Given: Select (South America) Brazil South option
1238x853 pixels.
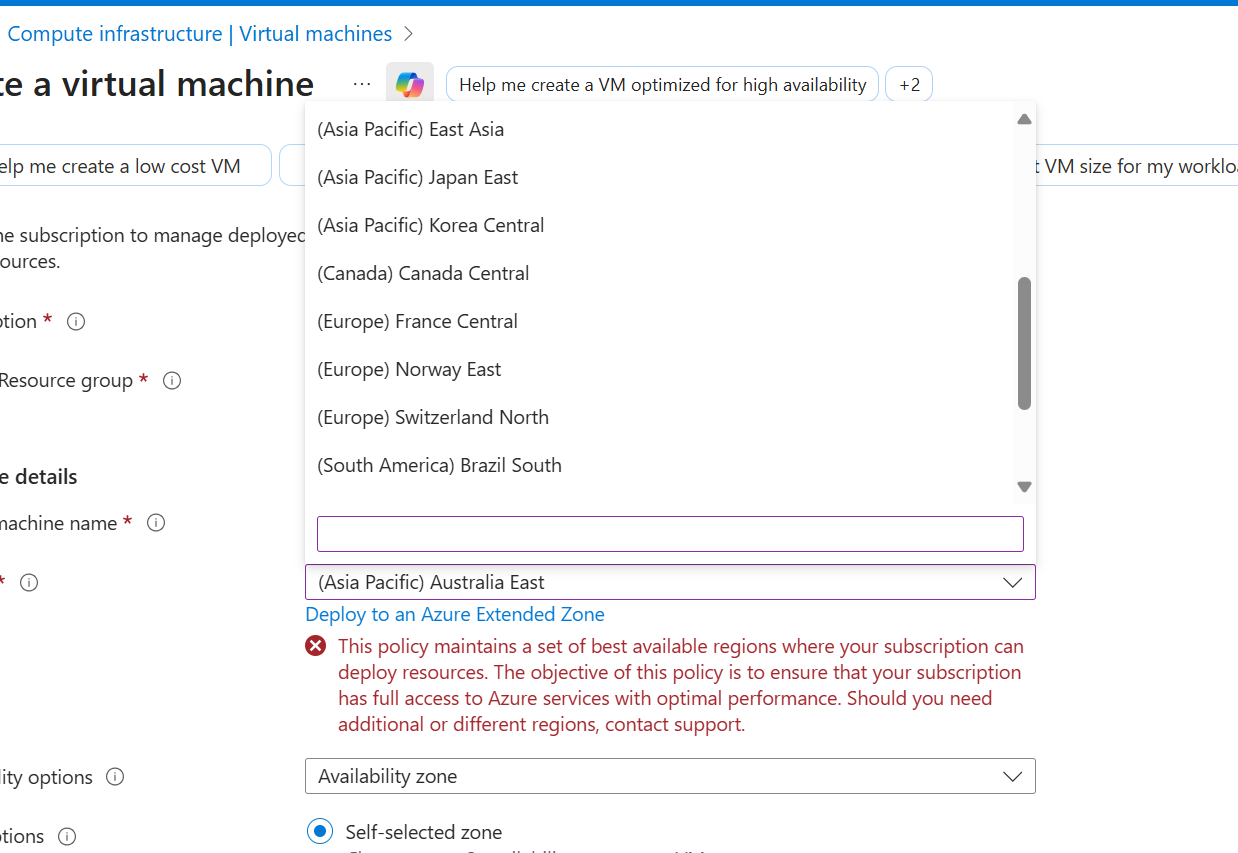Looking at the screenshot, I should click(440, 465).
